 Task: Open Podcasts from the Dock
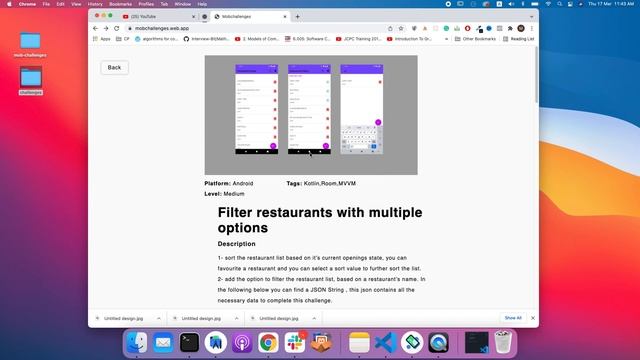coord(242,342)
